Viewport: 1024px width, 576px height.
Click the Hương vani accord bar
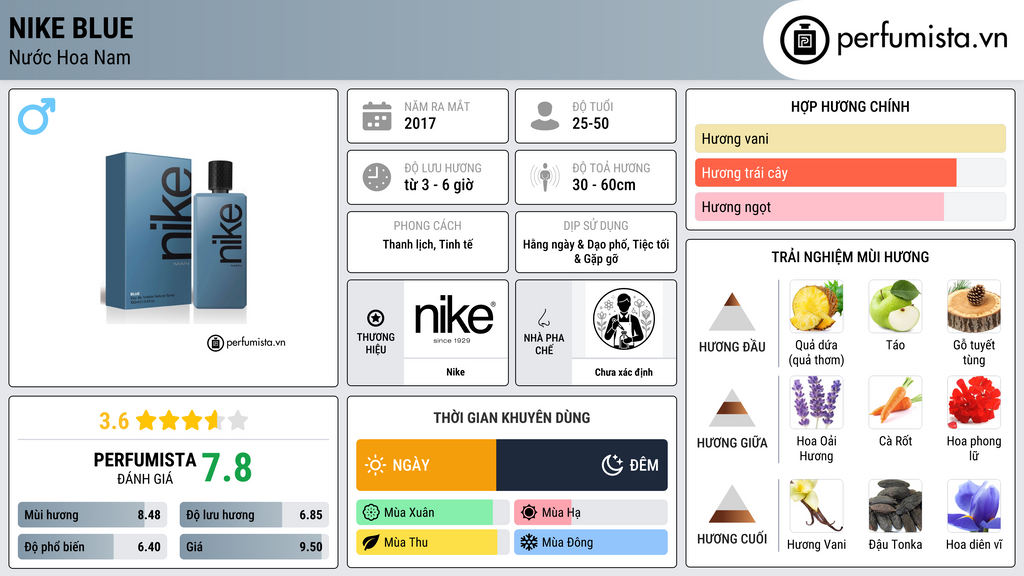click(x=850, y=138)
